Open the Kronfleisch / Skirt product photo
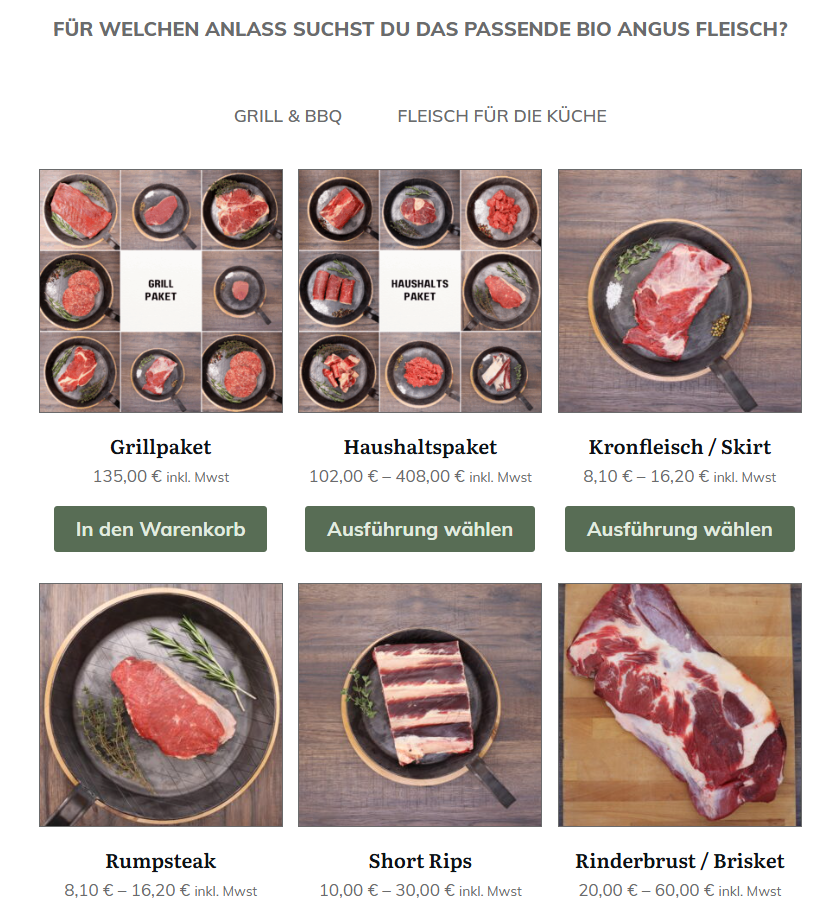 tap(679, 291)
